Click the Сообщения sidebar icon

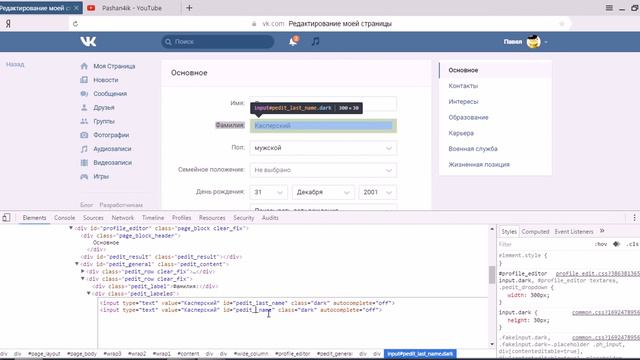point(84,93)
